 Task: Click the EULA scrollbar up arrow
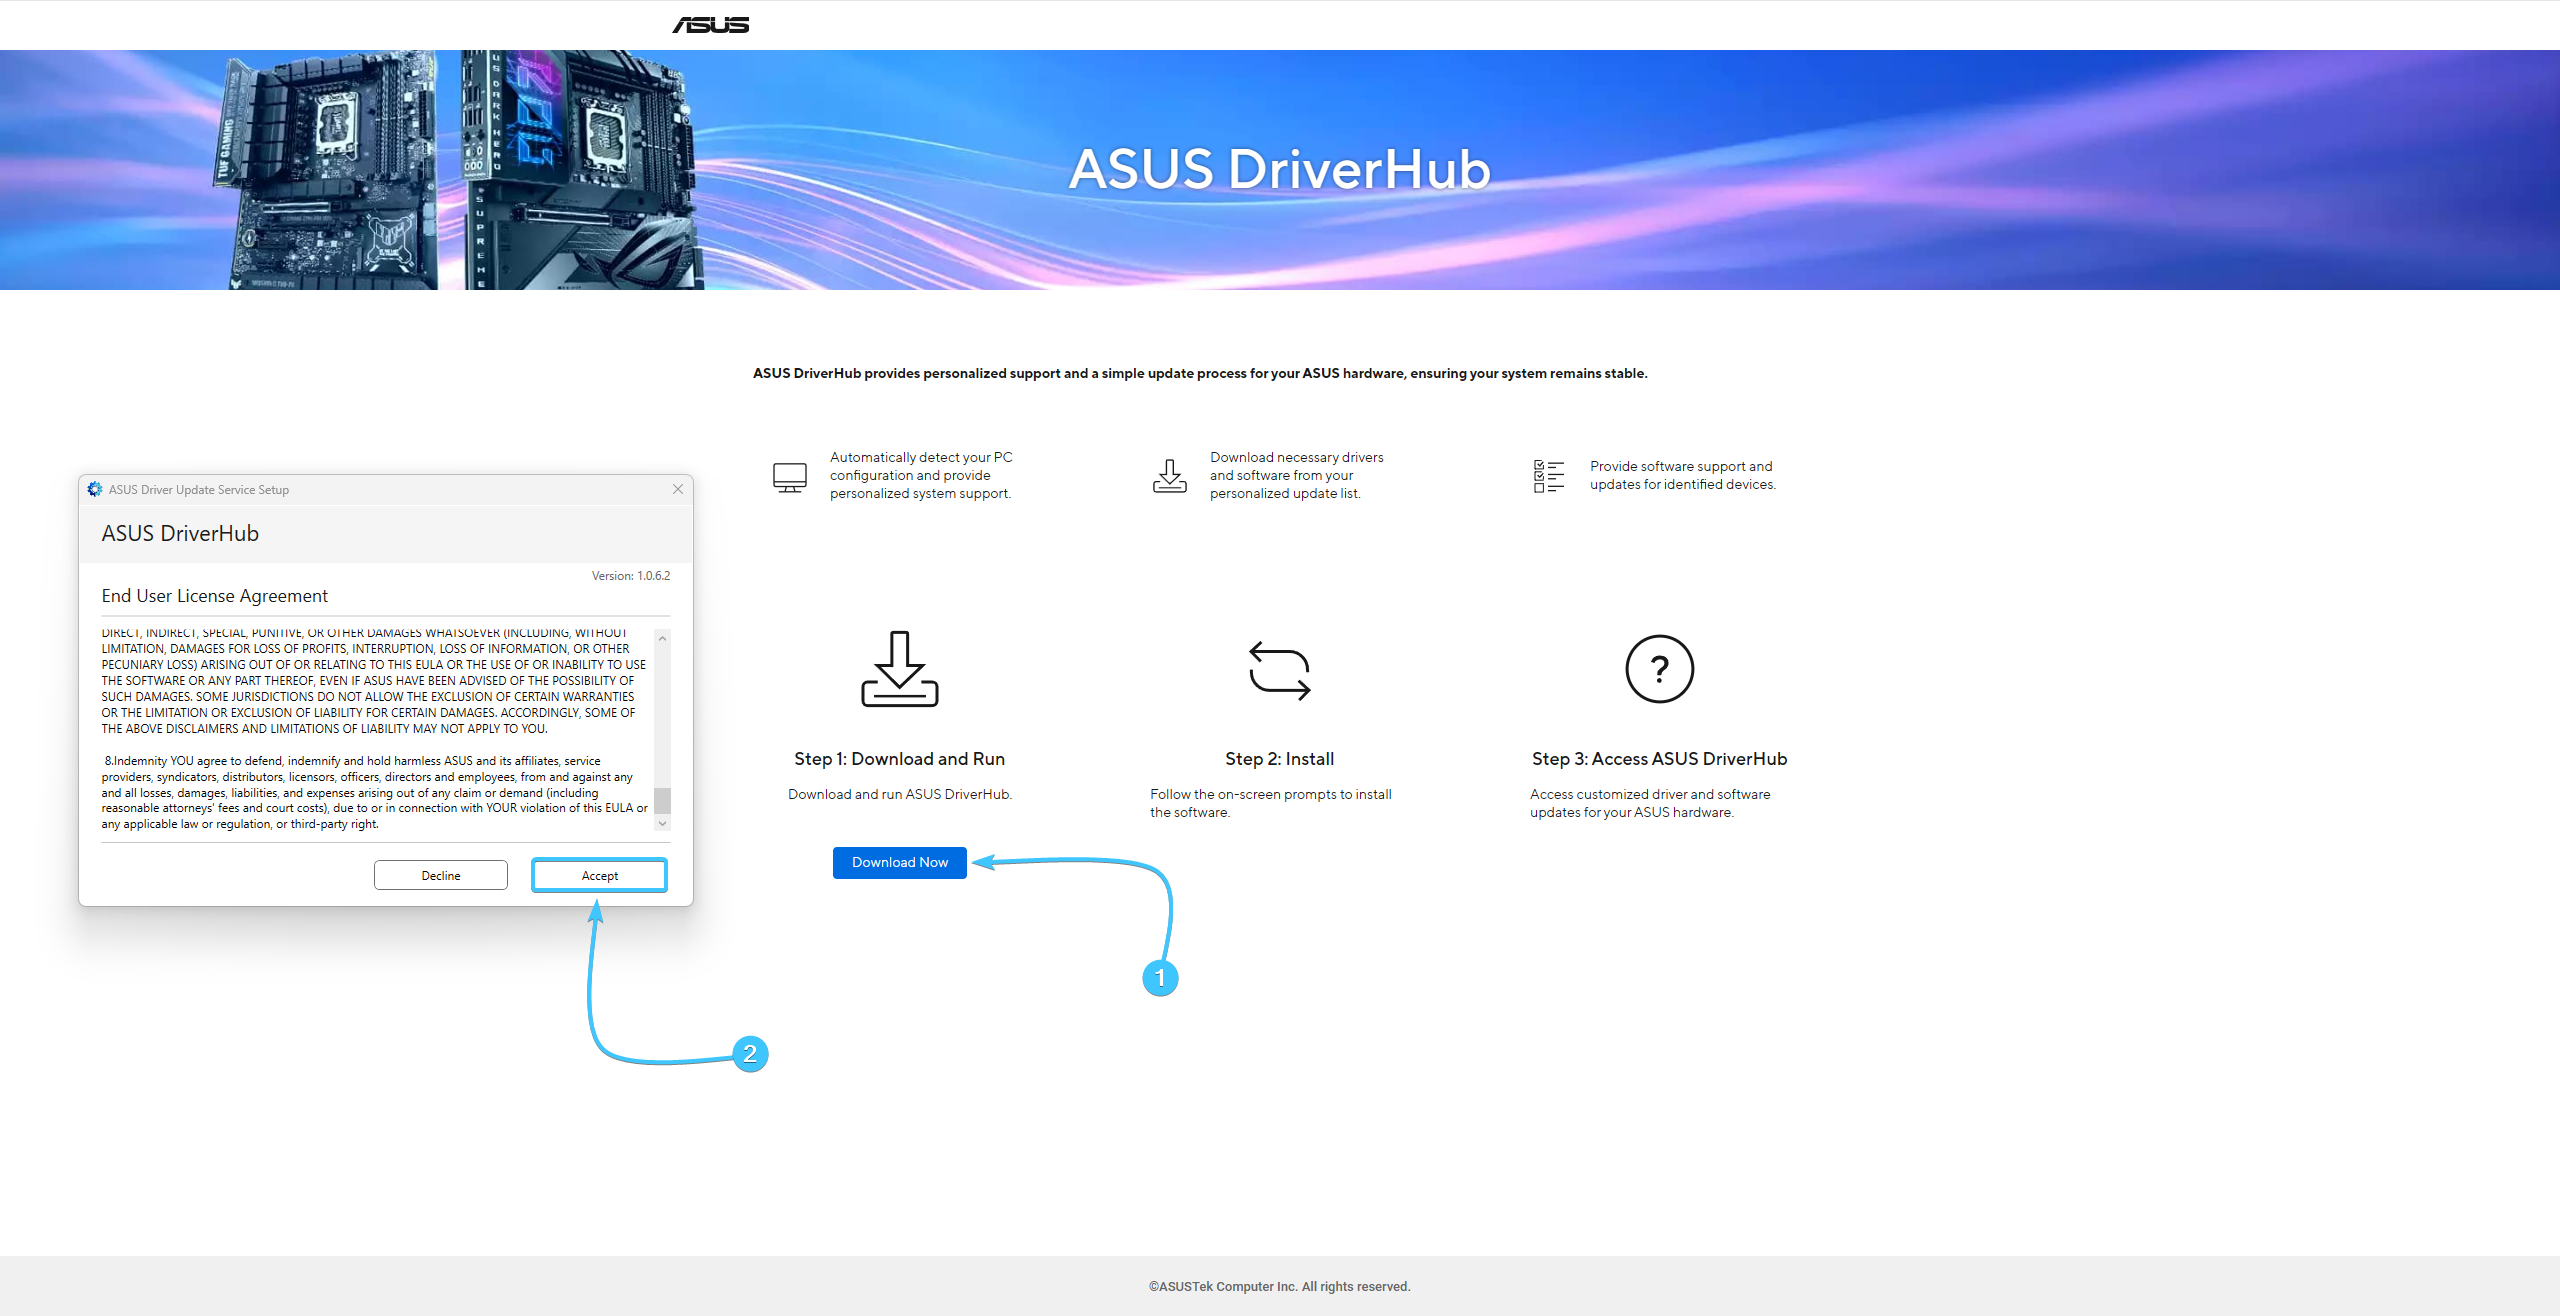(662, 638)
